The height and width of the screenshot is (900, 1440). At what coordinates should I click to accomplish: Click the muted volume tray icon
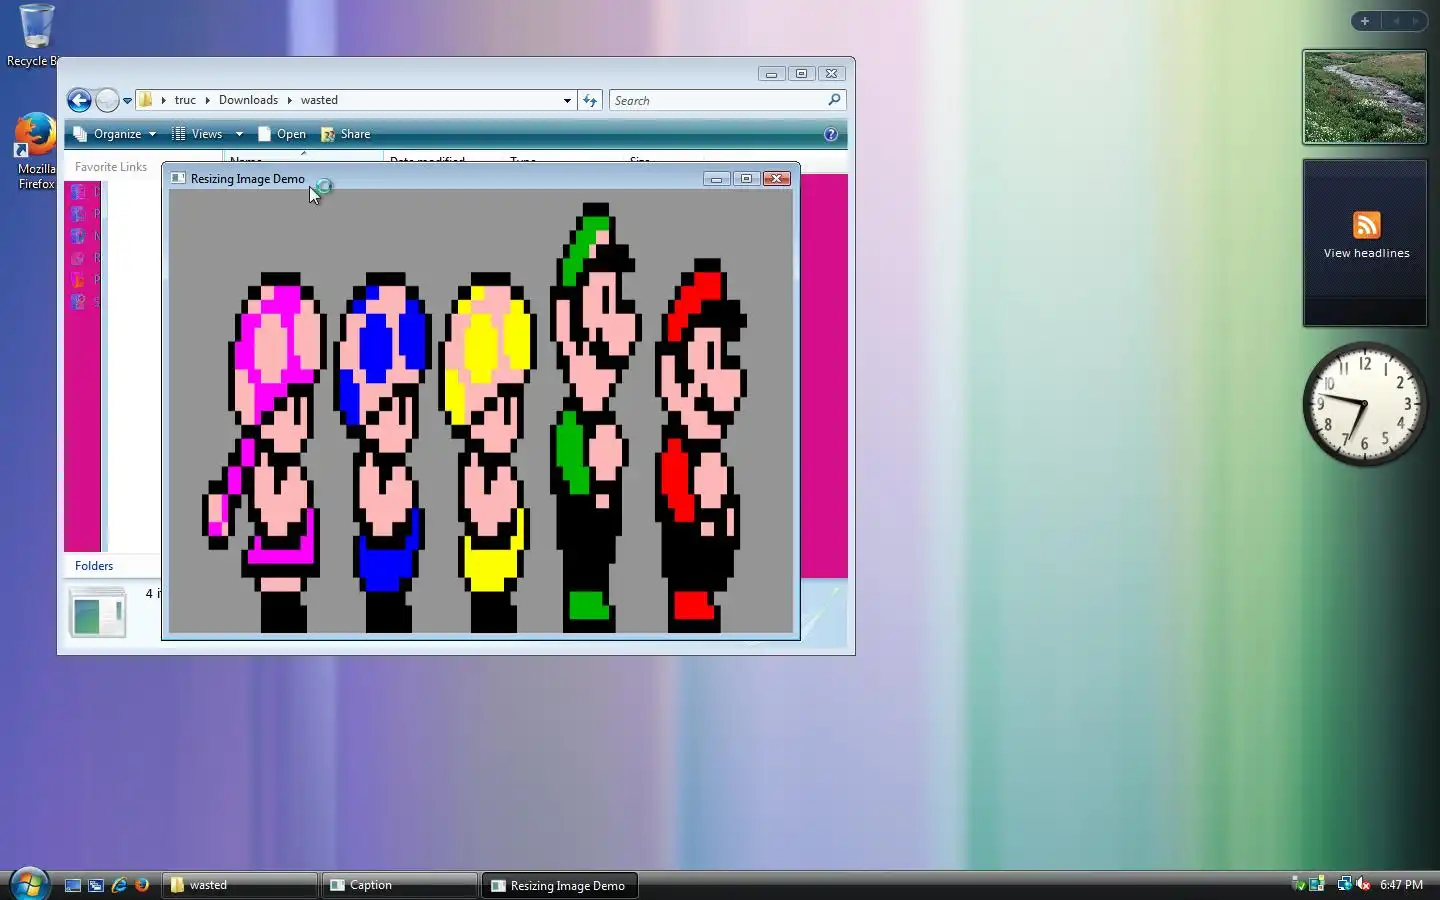tap(1363, 884)
